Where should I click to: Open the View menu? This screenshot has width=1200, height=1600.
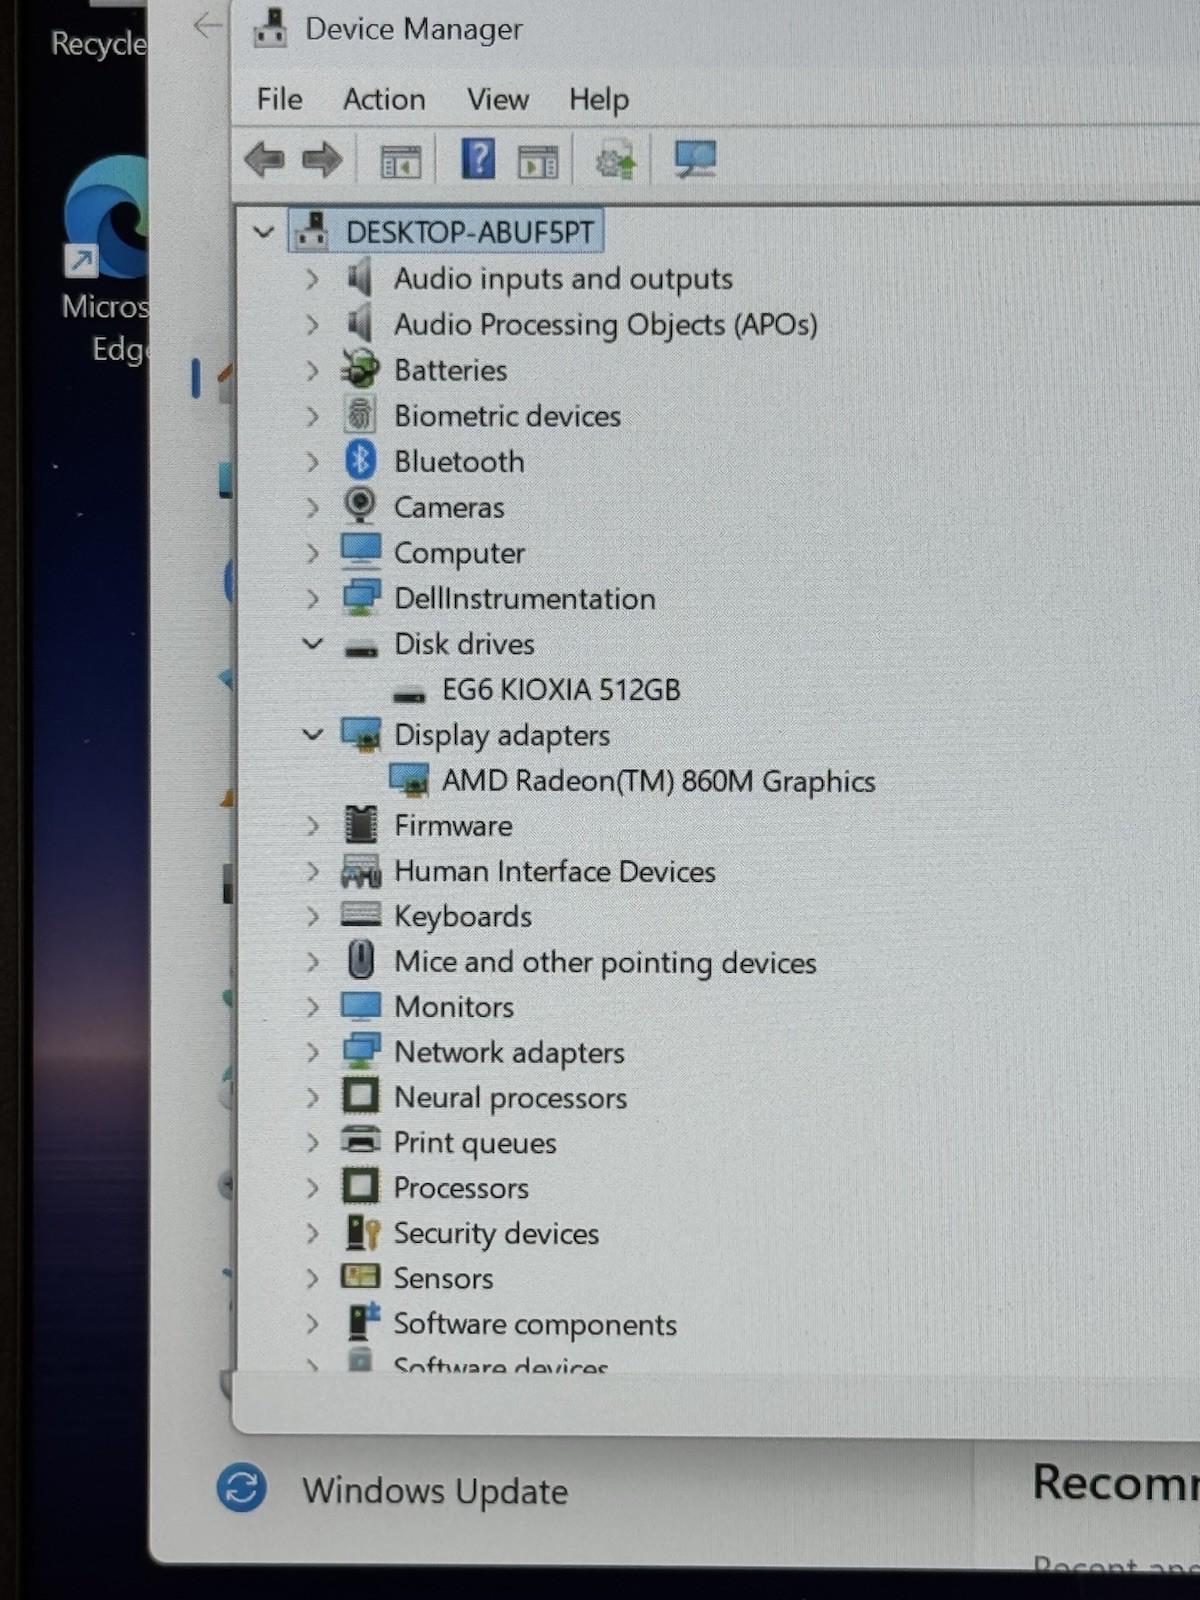(x=497, y=99)
